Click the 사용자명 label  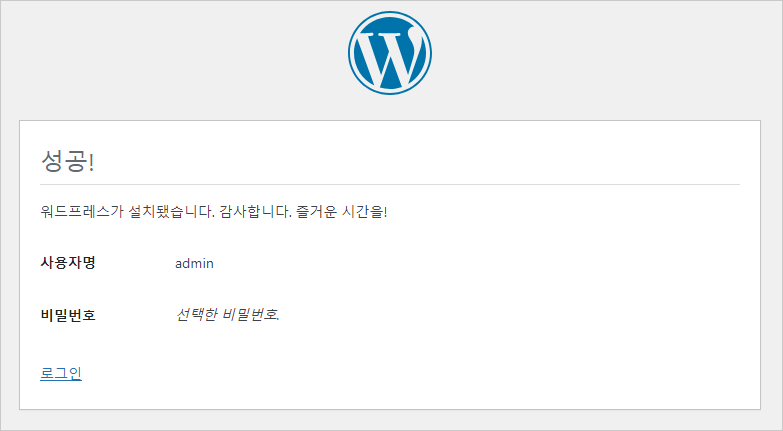68,262
